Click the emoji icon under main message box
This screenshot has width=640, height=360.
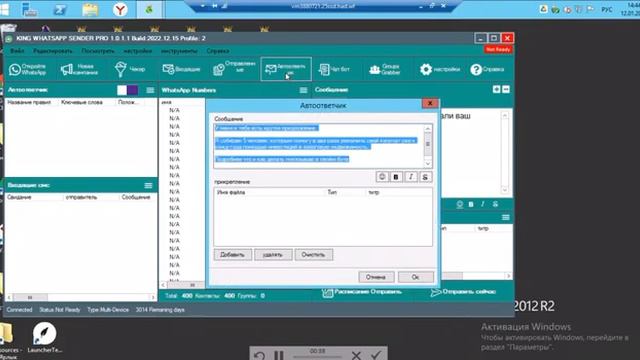(x=460, y=204)
